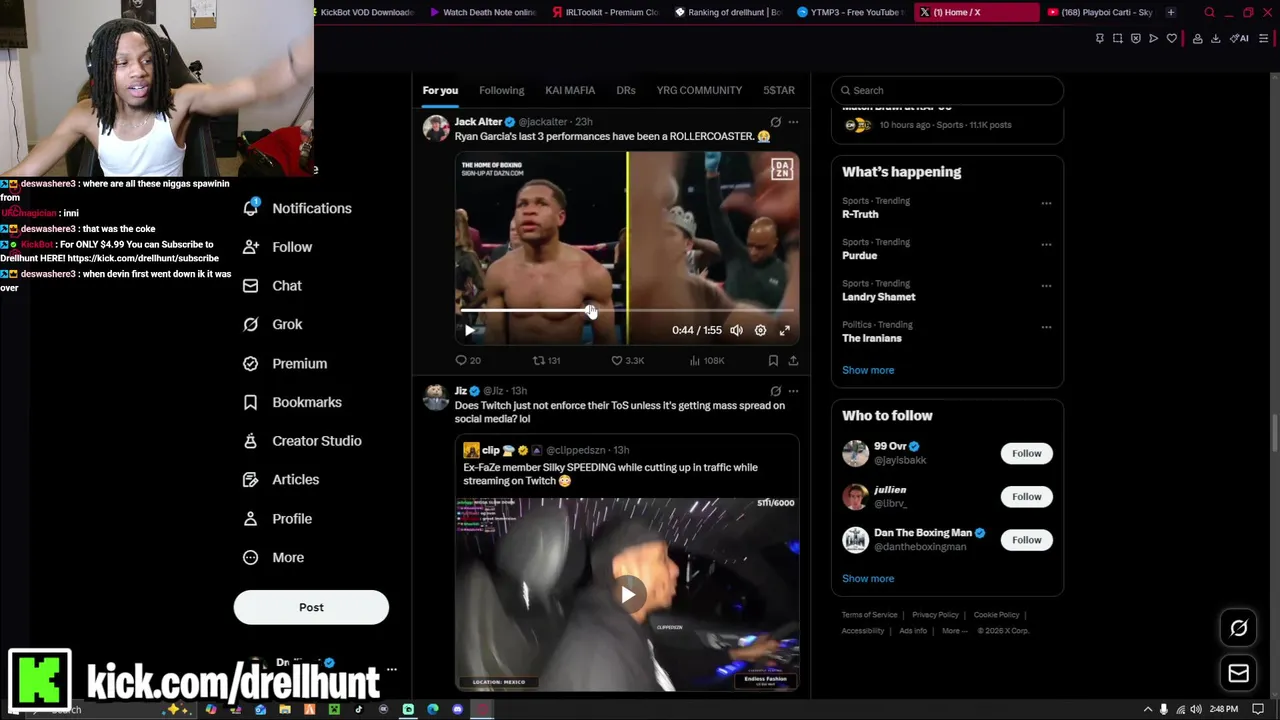Open more options on Jack Alter post
This screenshot has width=1280, height=720.
click(x=793, y=122)
